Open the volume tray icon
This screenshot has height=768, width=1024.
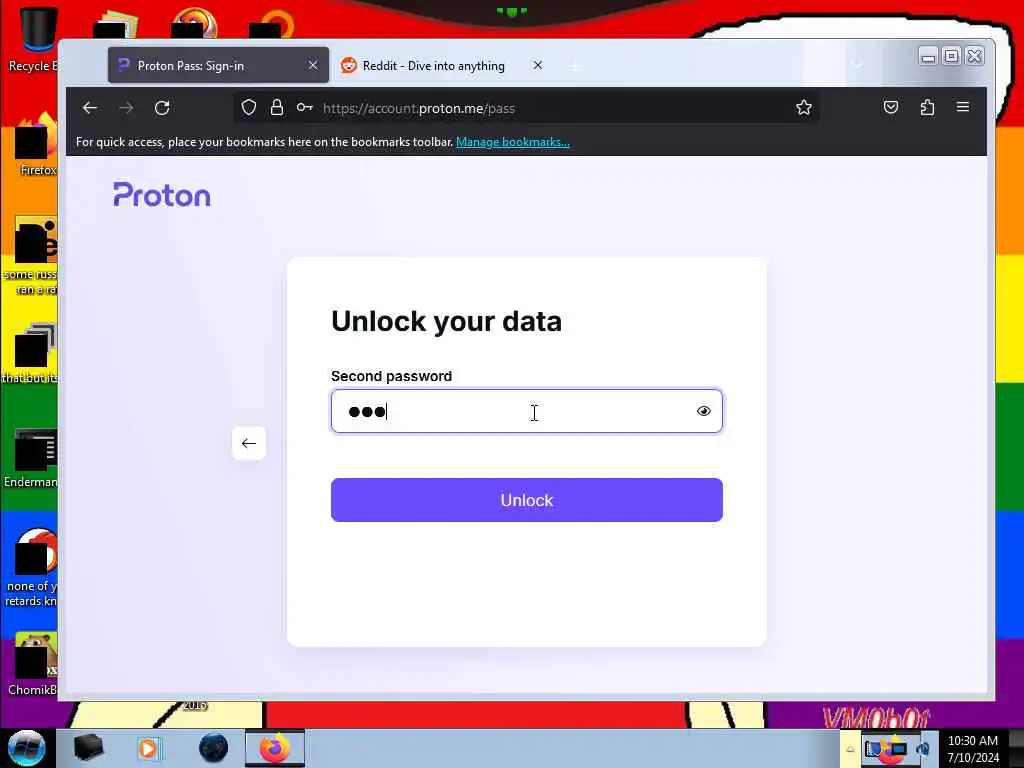coord(923,748)
